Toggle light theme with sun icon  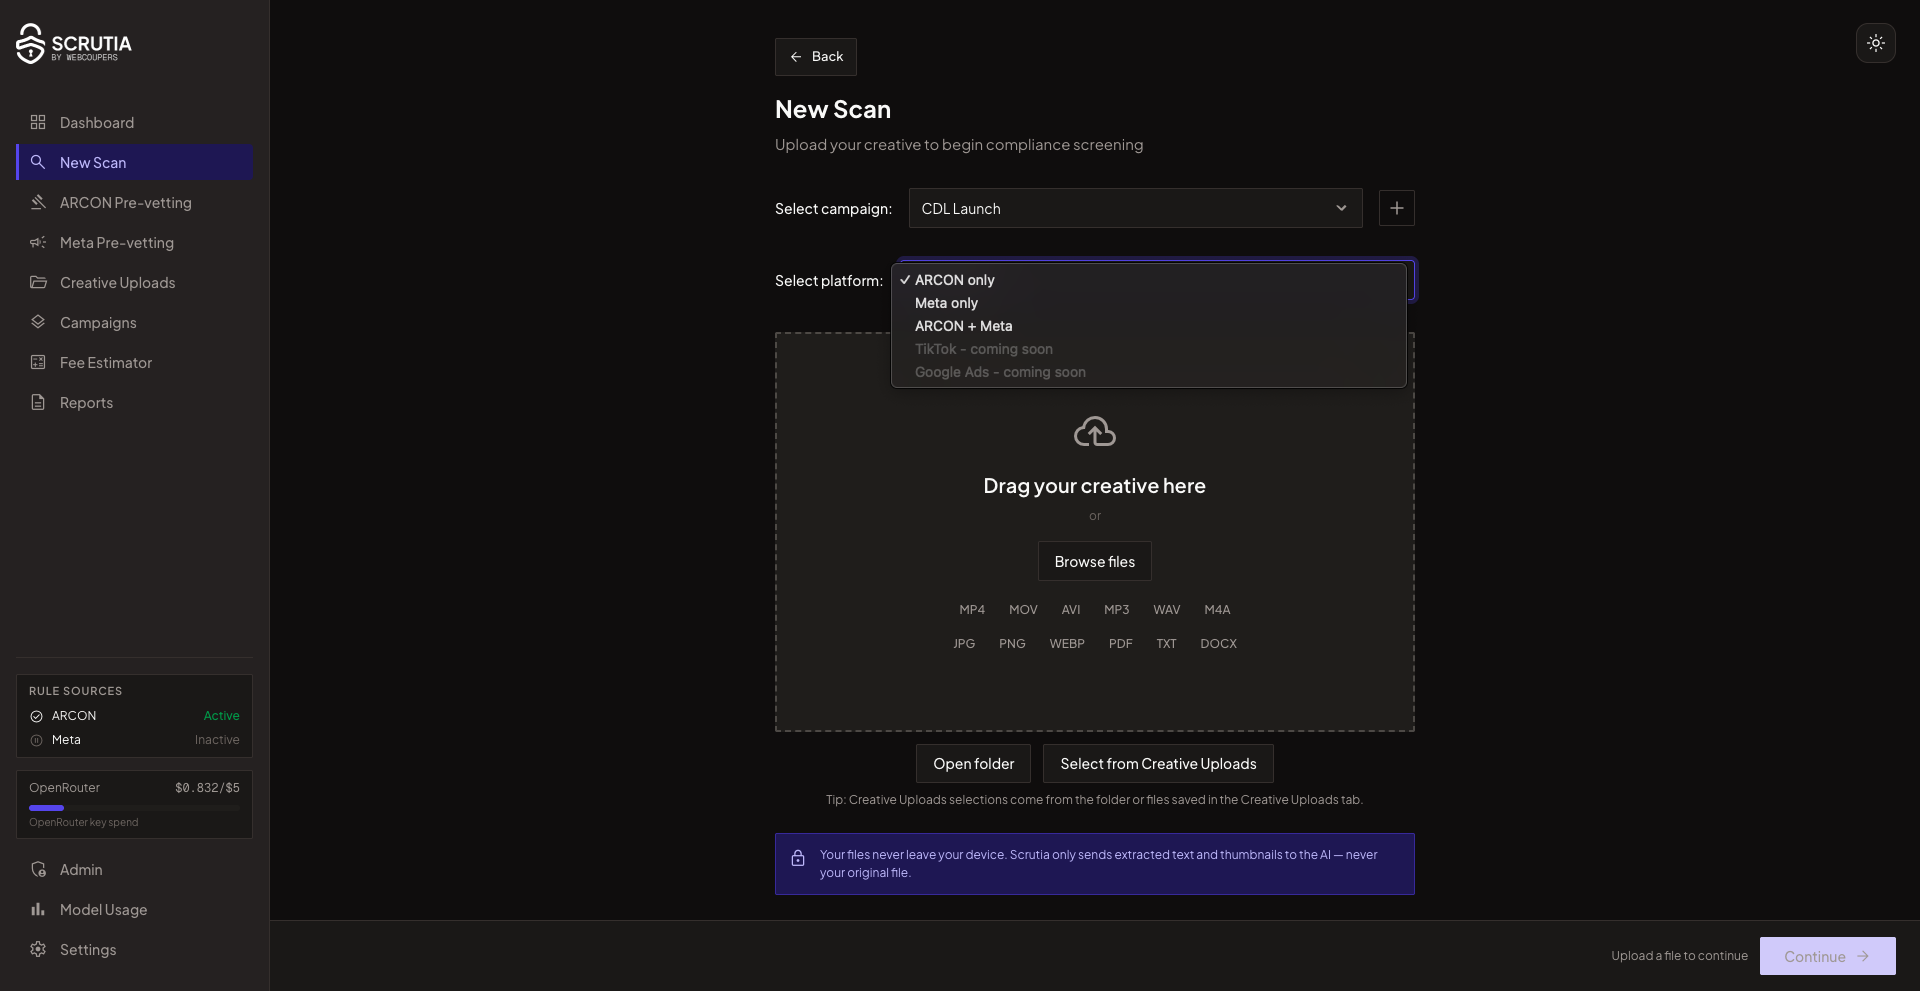(x=1875, y=43)
